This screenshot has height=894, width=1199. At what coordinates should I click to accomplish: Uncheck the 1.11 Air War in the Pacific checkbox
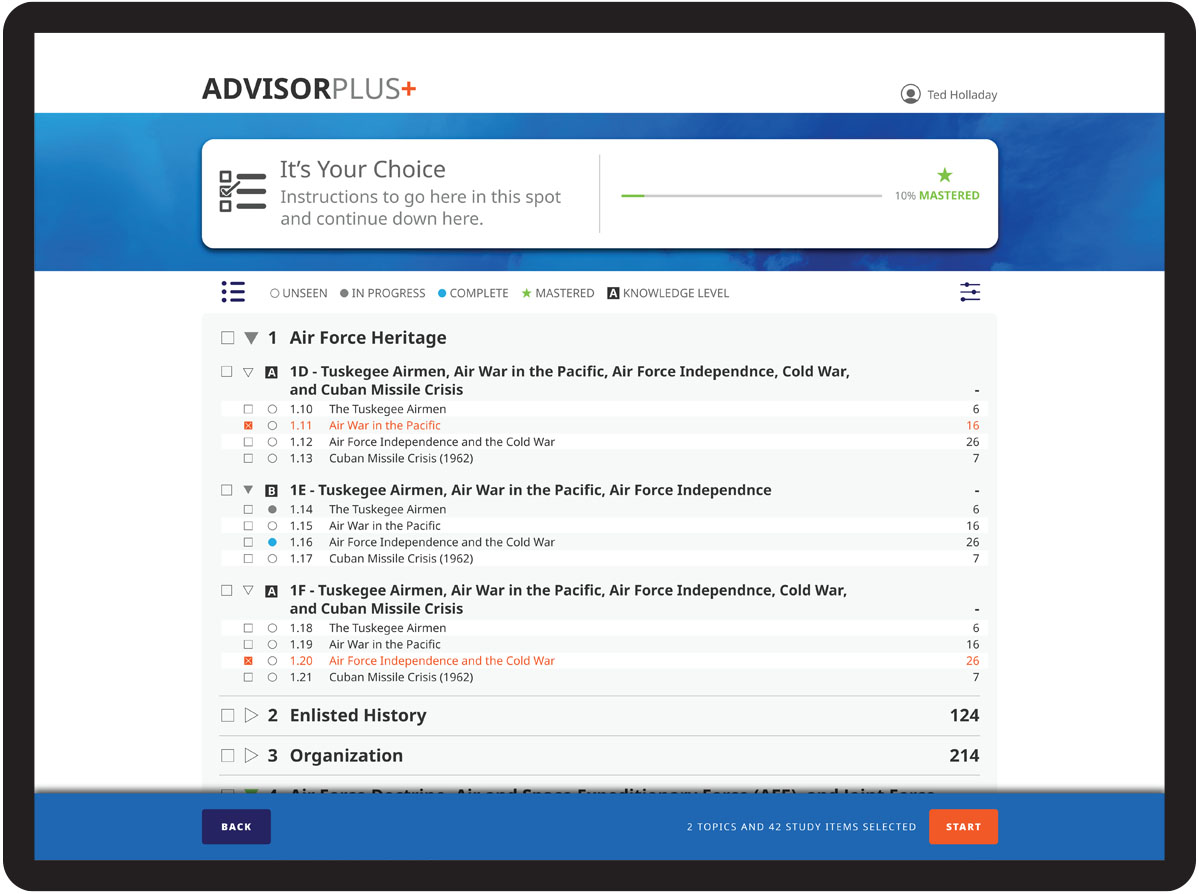[249, 426]
